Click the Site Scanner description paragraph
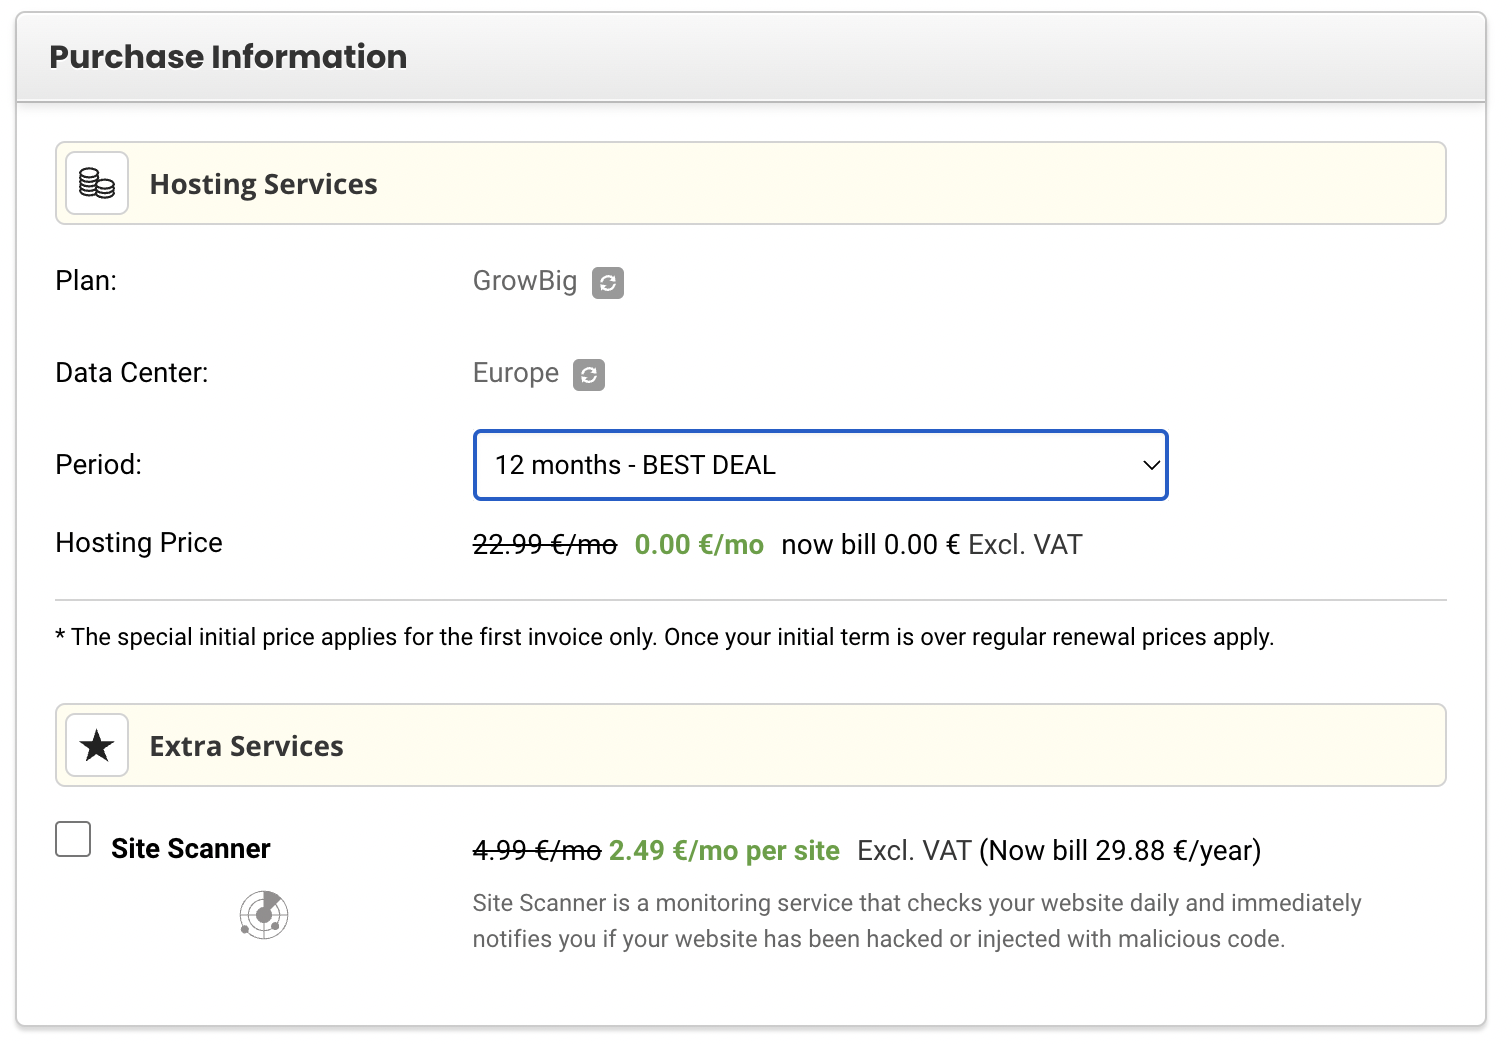Image resolution: width=1512 pixels, height=1044 pixels. (917, 921)
